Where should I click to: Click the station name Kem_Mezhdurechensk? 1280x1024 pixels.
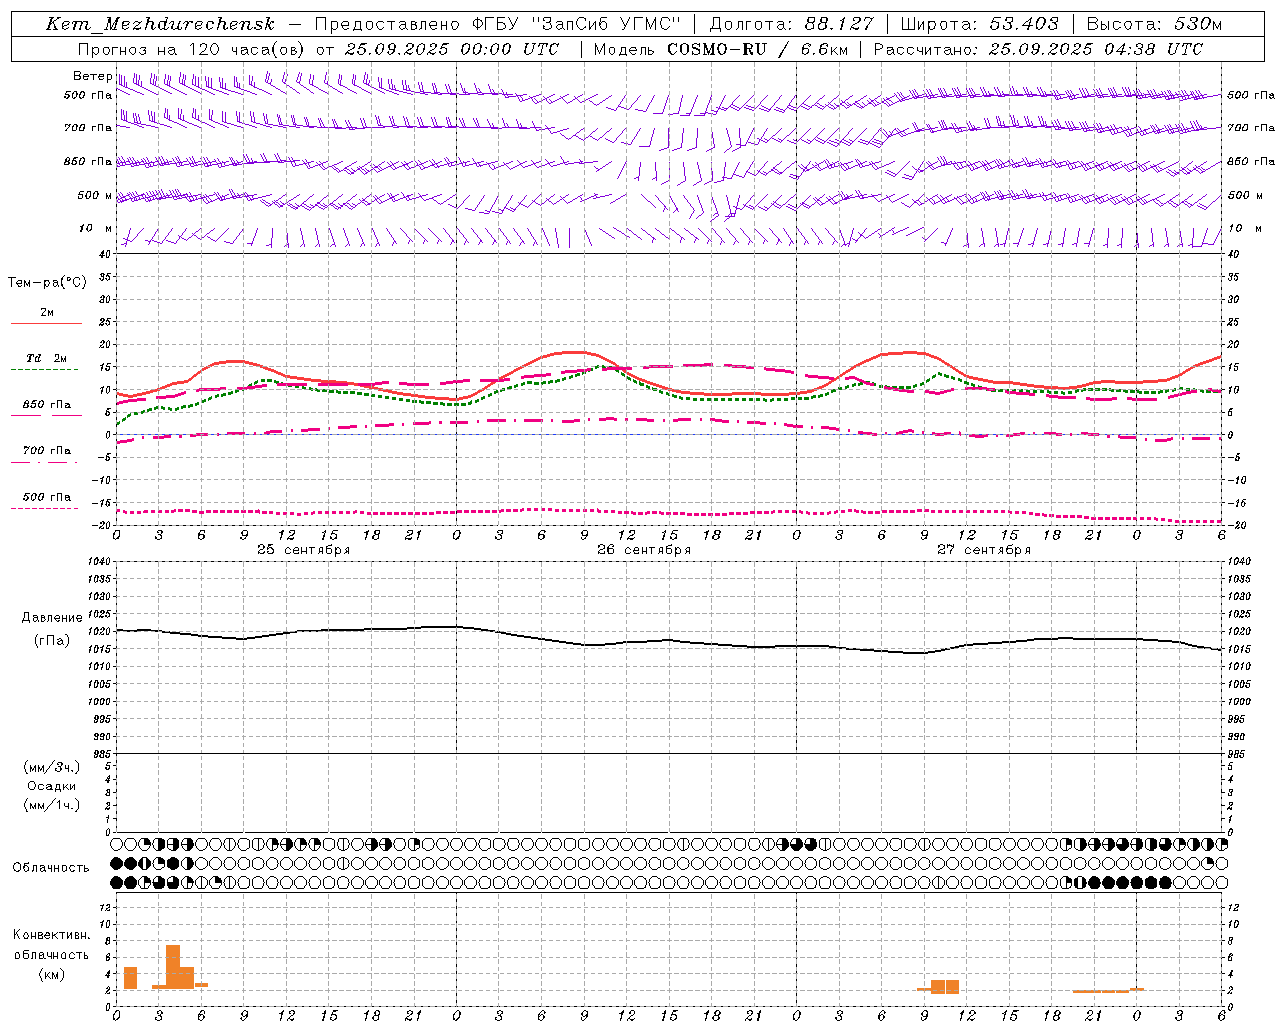(x=160, y=24)
